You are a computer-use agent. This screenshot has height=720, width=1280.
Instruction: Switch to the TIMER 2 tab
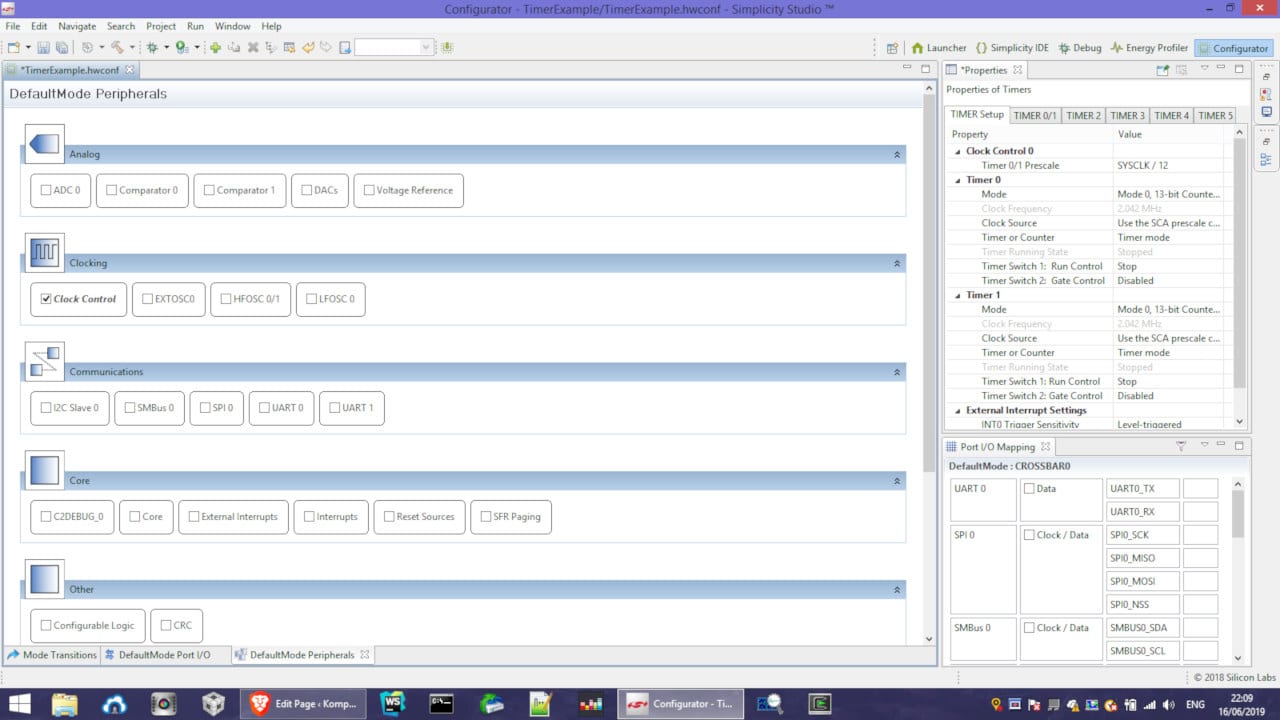(x=1083, y=115)
